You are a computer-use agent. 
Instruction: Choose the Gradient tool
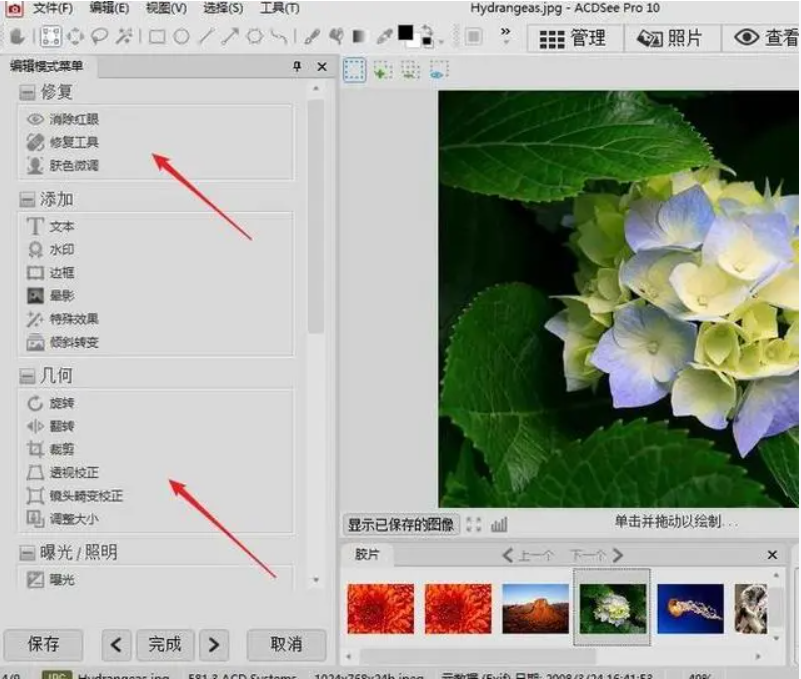pos(359,37)
